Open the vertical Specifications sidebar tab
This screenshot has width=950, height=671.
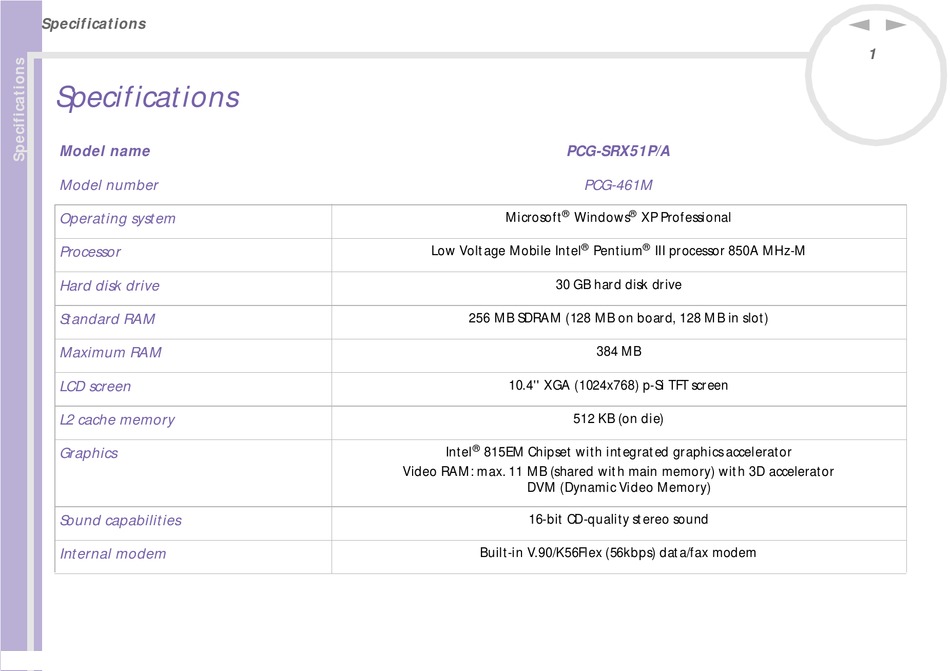click(x=19, y=109)
